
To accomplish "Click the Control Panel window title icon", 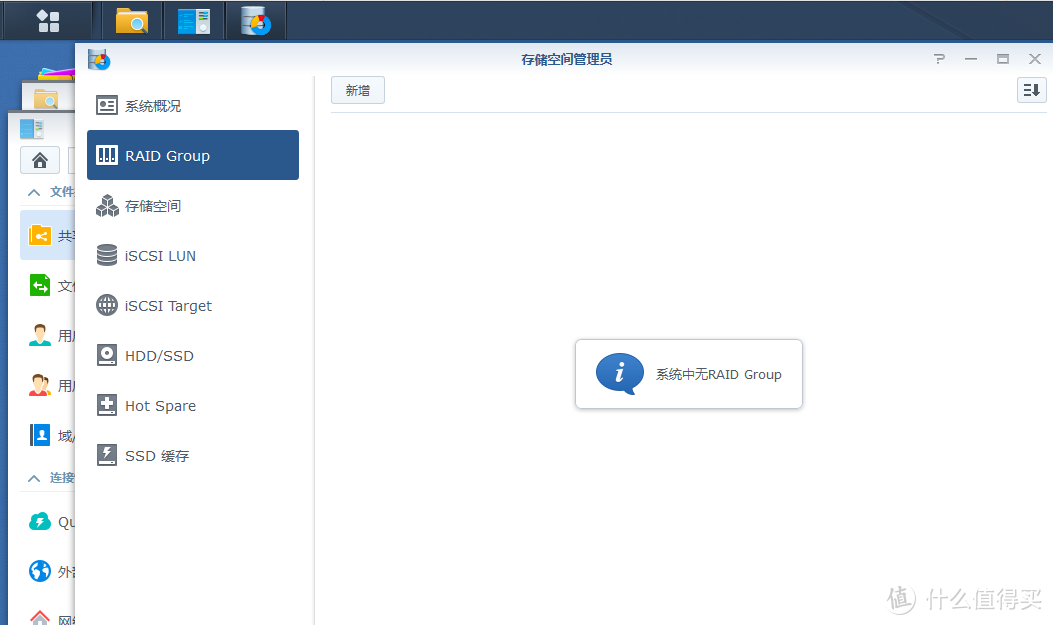I will [32, 128].
